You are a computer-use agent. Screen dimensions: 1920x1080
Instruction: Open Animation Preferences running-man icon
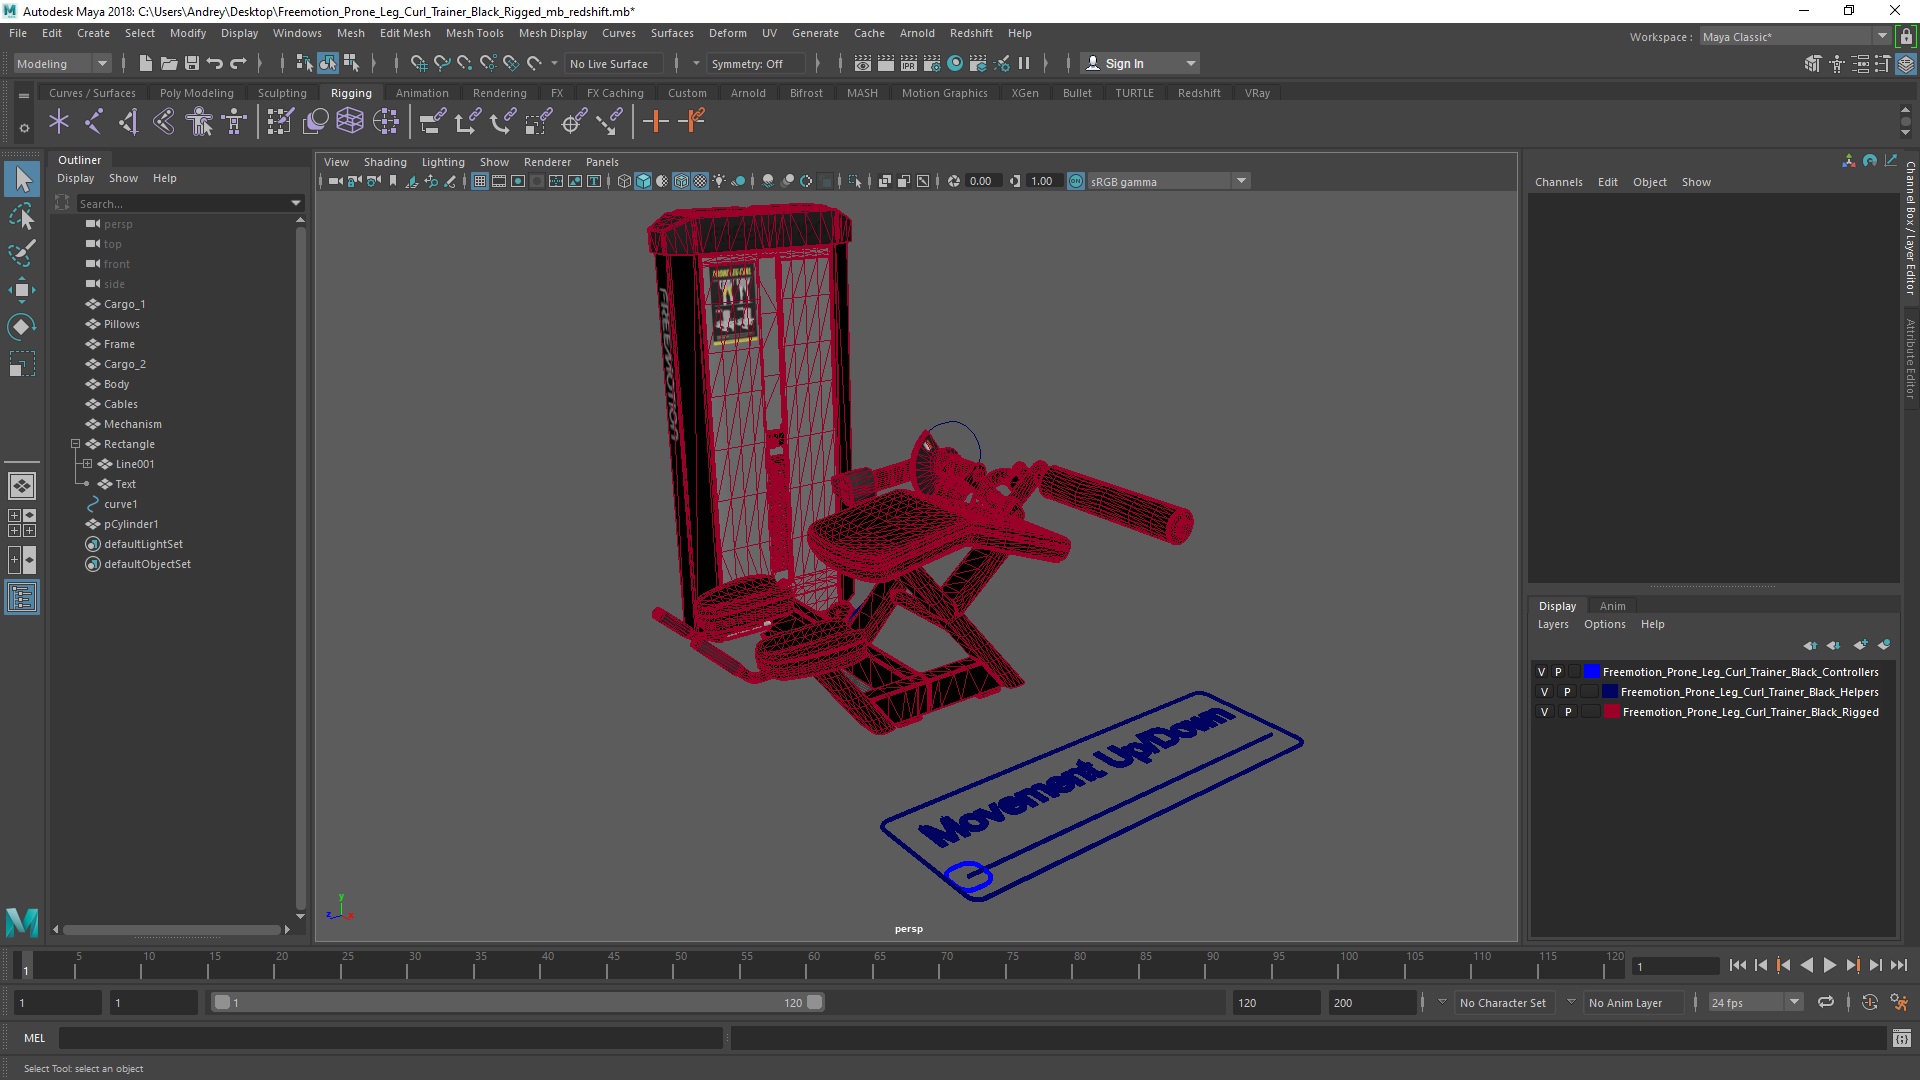click(1899, 1002)
